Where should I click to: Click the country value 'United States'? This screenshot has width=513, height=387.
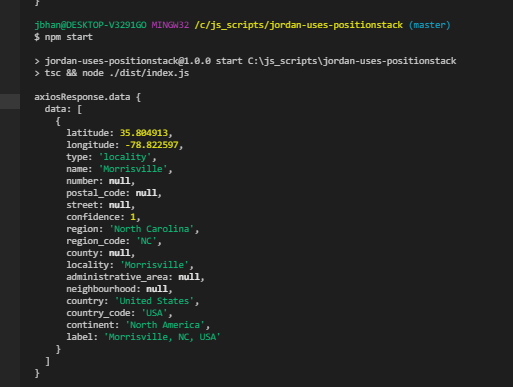tap(154, 301)
